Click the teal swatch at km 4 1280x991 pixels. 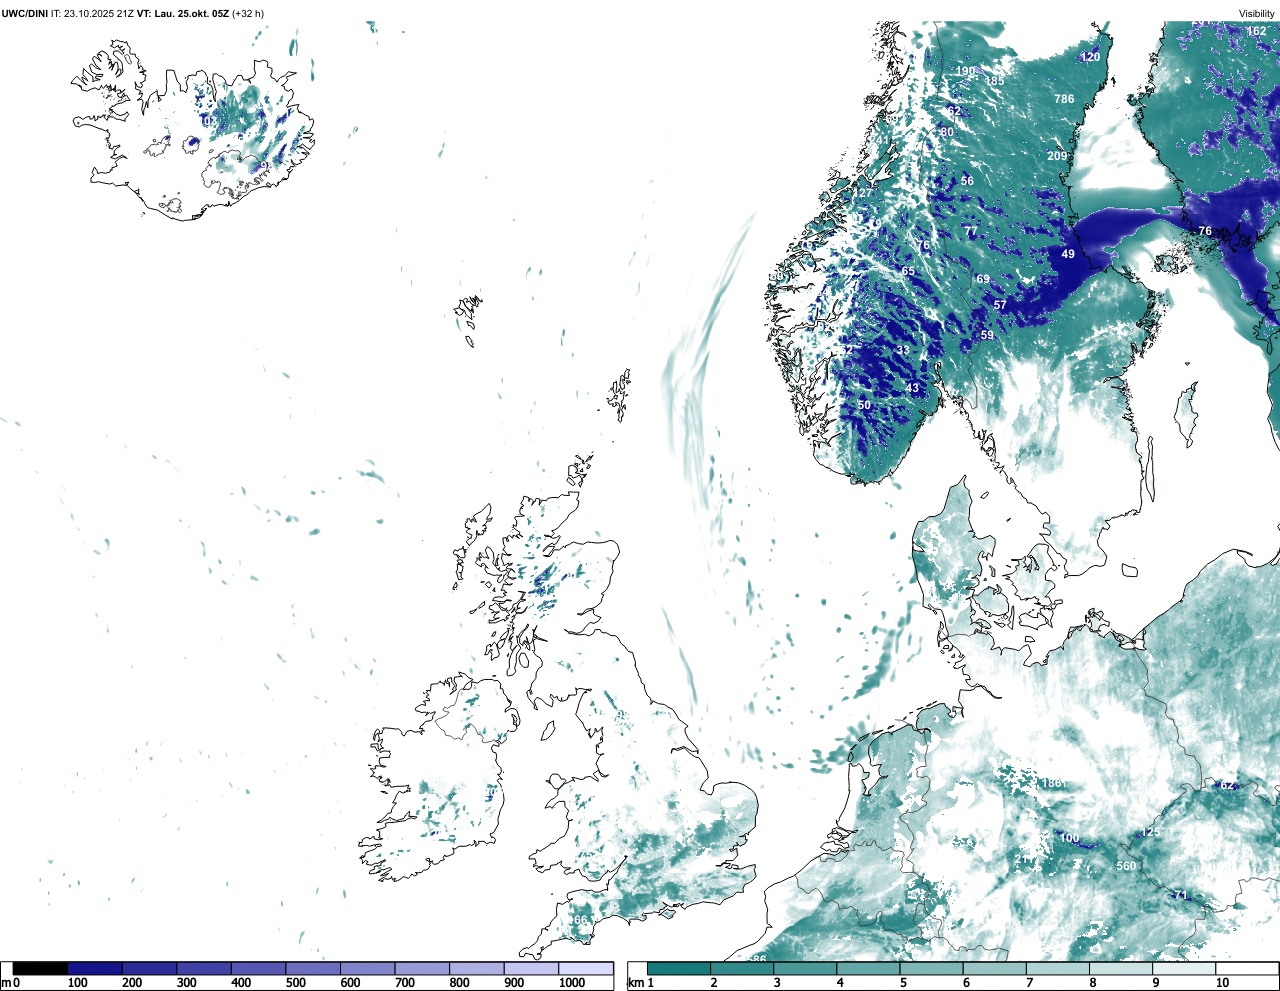click(x=869, y=968)
